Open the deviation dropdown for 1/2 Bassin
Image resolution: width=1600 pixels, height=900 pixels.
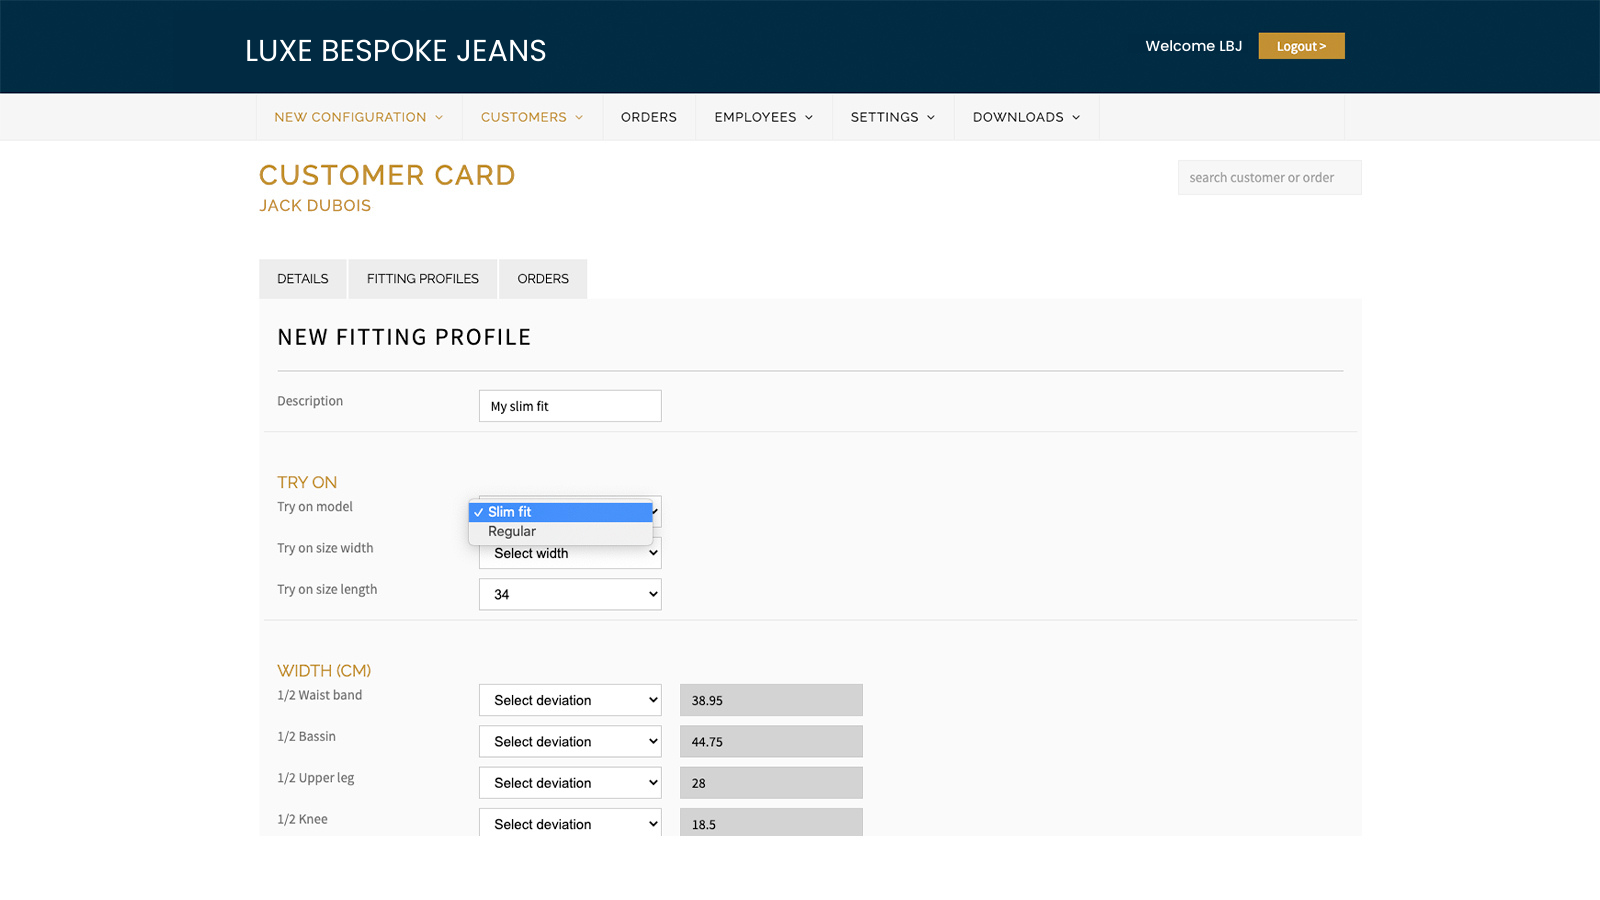pos(569,741)
